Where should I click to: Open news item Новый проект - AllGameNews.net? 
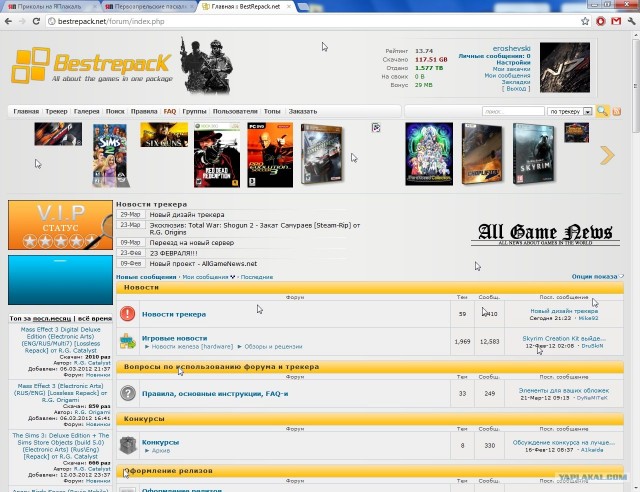coord(203,264)
